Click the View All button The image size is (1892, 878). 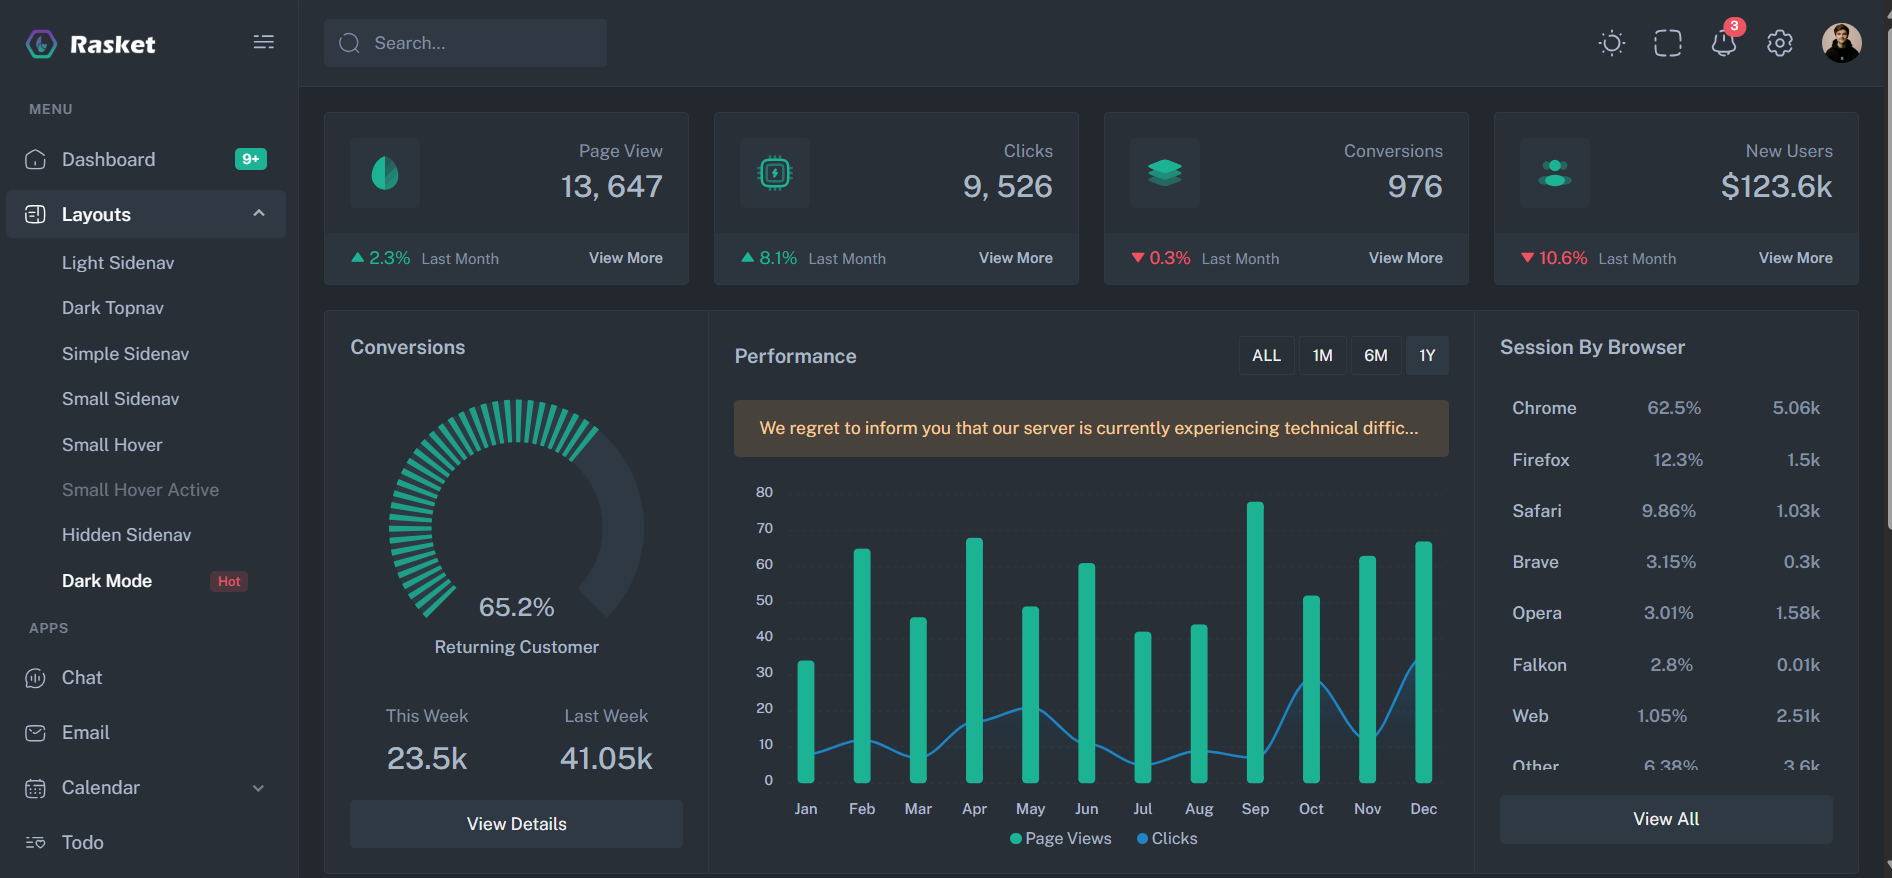click(x=1666, y=819)
